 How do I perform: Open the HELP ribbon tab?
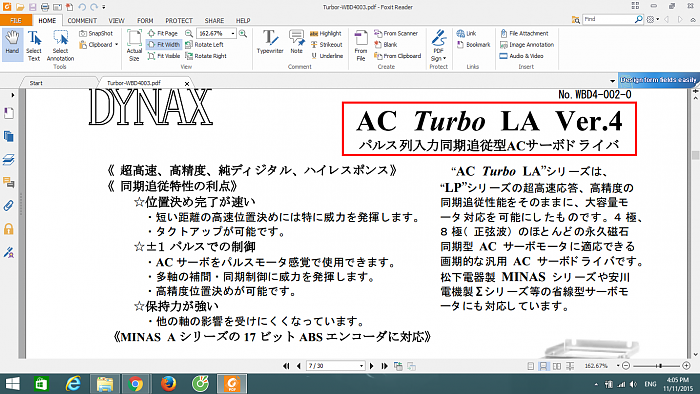243,21
